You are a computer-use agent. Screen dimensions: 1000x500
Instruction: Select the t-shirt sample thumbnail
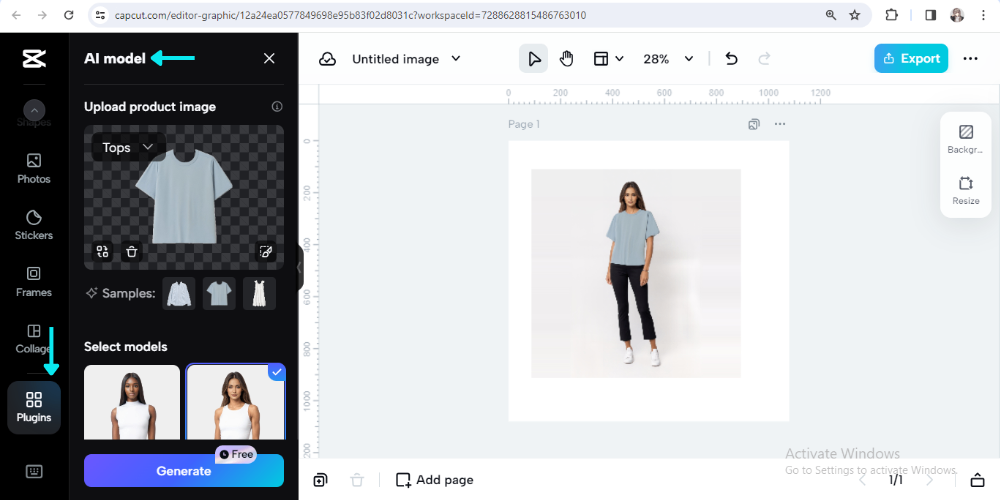(x=219, y=293)
